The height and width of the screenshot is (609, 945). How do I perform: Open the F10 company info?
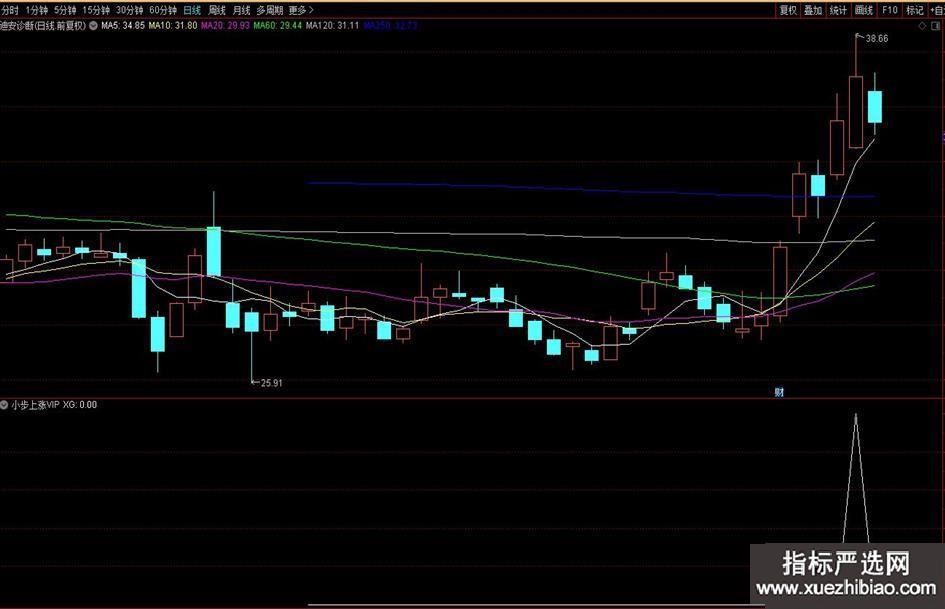click(x=890, y=10)
